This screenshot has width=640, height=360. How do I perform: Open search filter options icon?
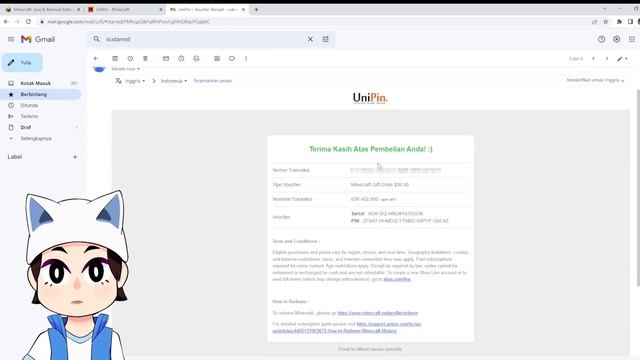pos(325,39)
